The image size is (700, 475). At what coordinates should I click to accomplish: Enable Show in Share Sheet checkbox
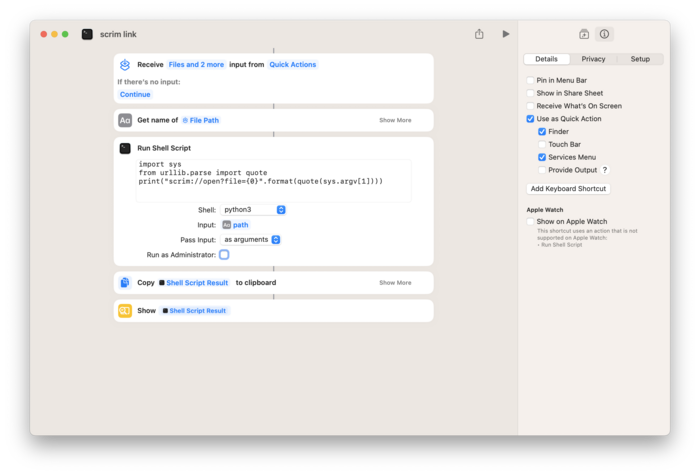tap(530, 93)
